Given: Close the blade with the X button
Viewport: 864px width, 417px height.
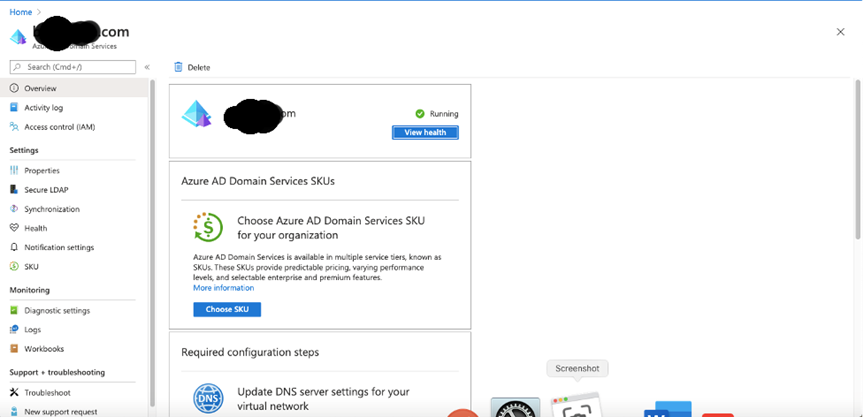Looking at the screenshot, I should [x=840, y=32].
